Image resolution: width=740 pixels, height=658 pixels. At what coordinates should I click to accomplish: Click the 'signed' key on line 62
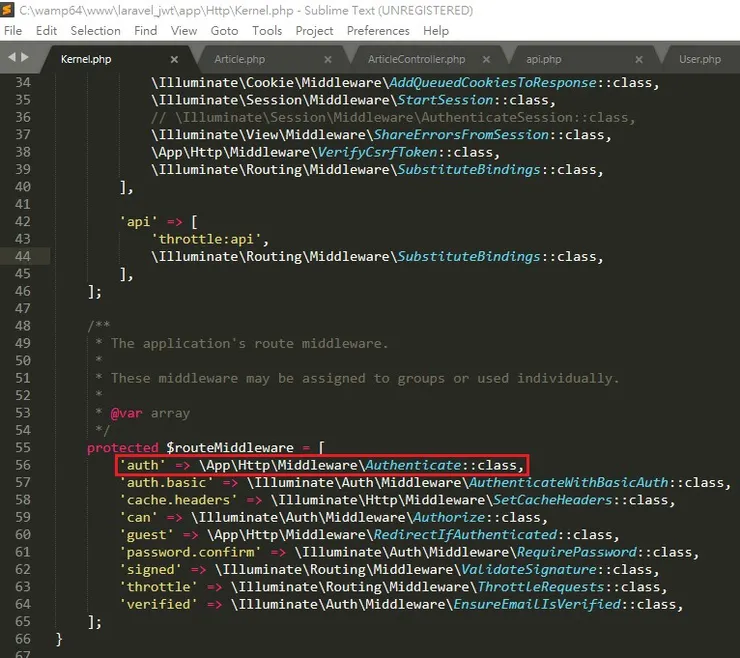pos(150,570)
